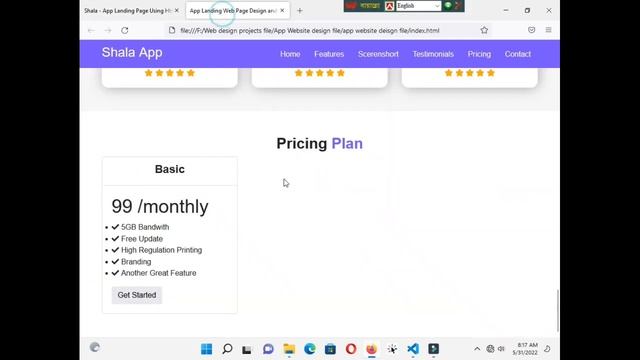This screenshot has width=640, height=360.
Task: Open network settings from system tray
Action: click(x=490, y=349)
